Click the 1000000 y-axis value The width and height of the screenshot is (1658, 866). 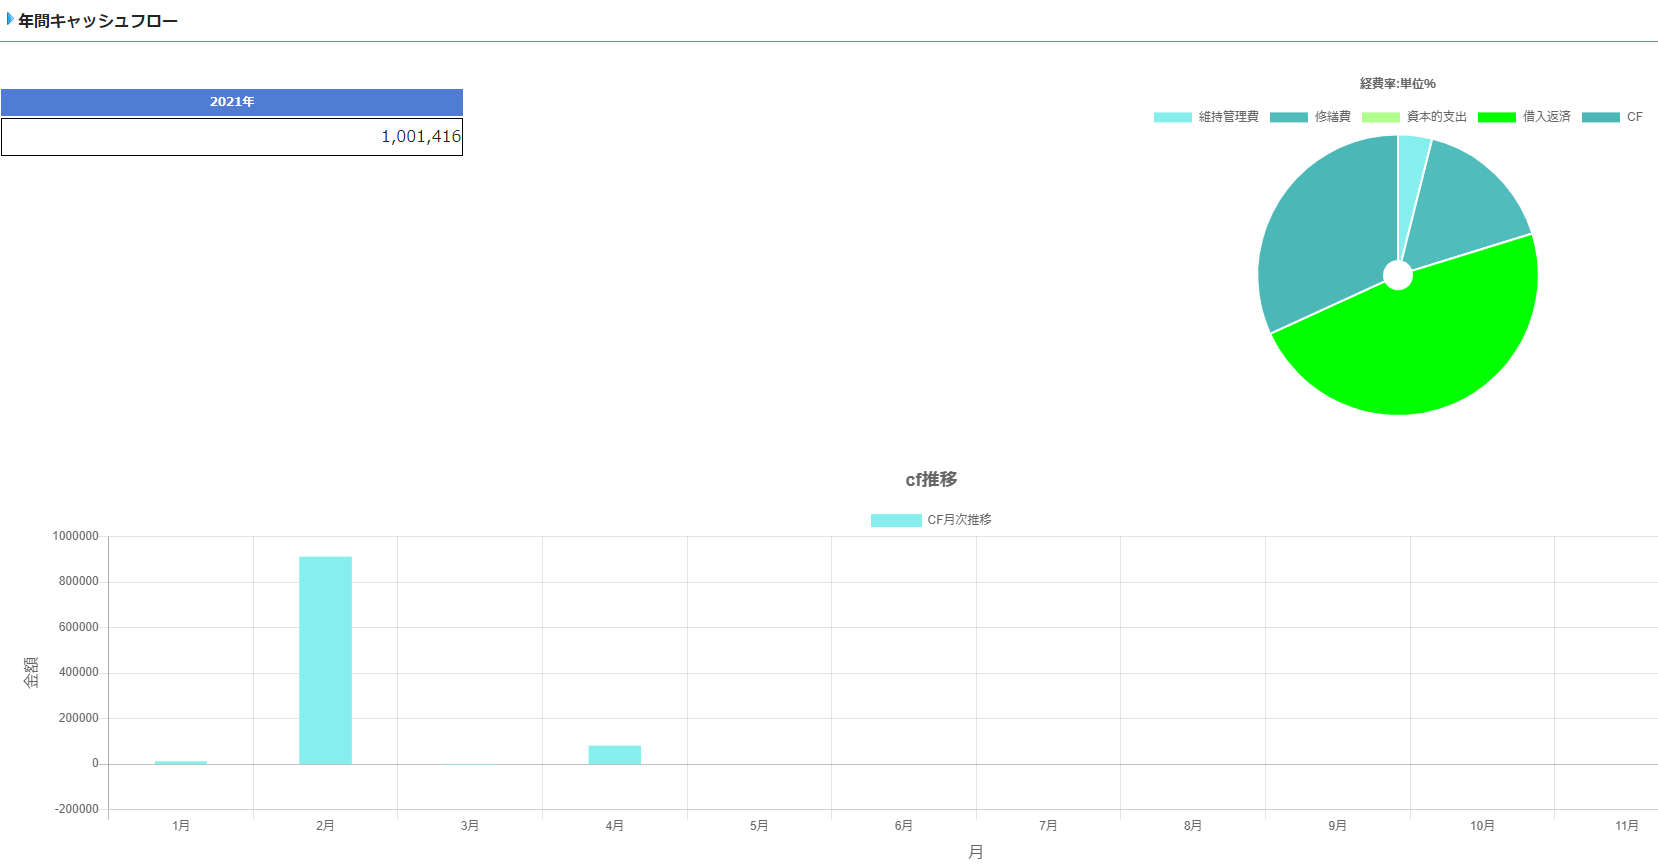pyautogui.click(x=76, y=537)
